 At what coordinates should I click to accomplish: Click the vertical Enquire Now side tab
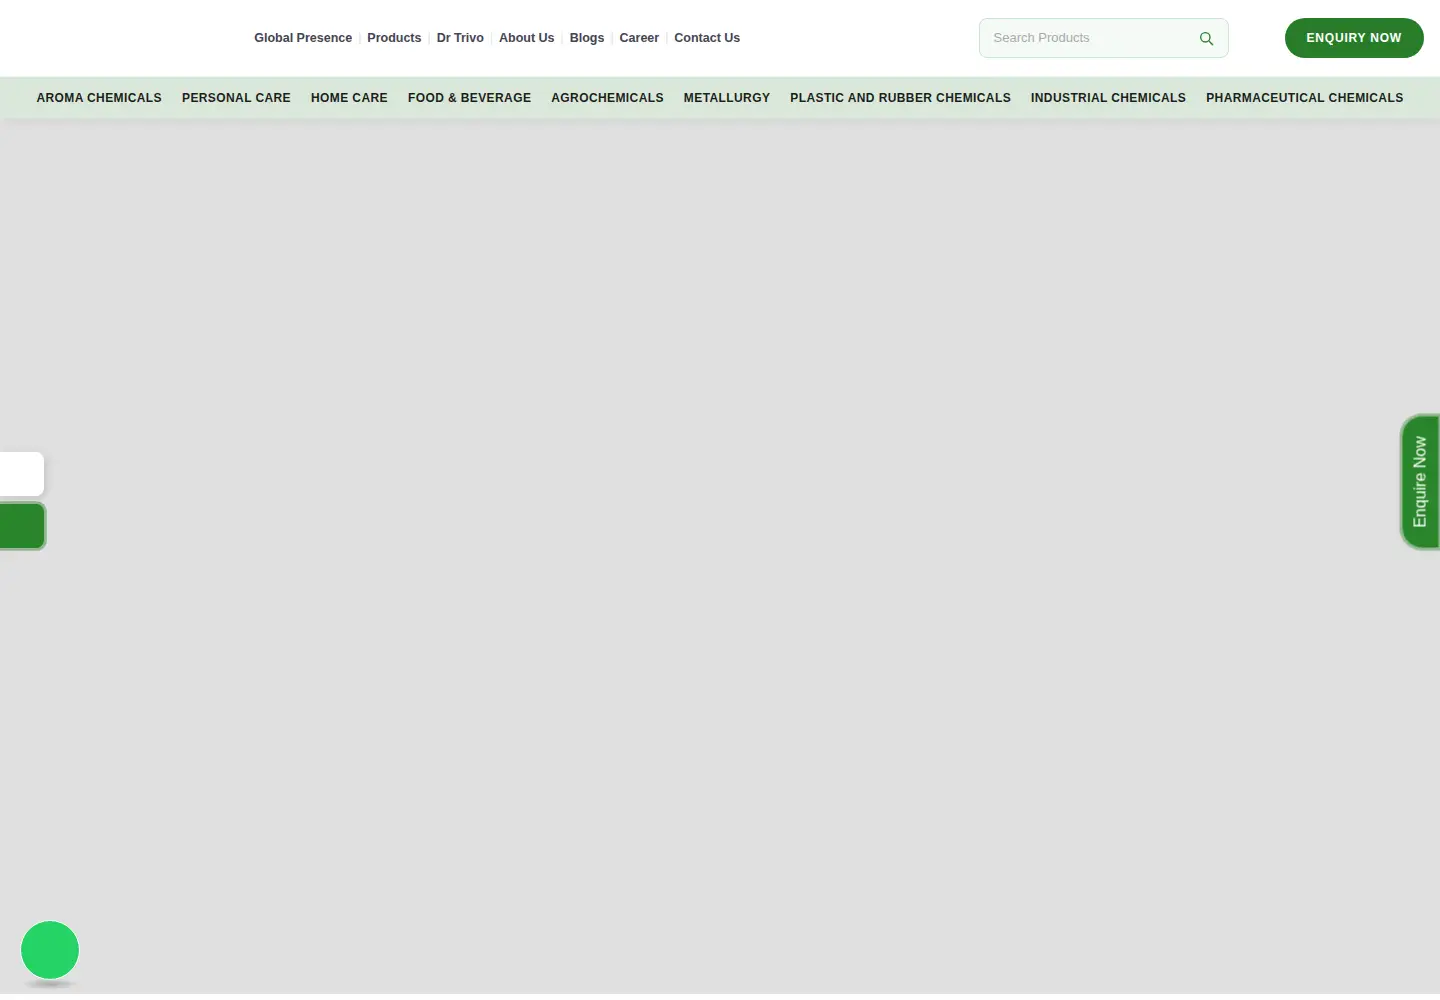pos(1420,481)
